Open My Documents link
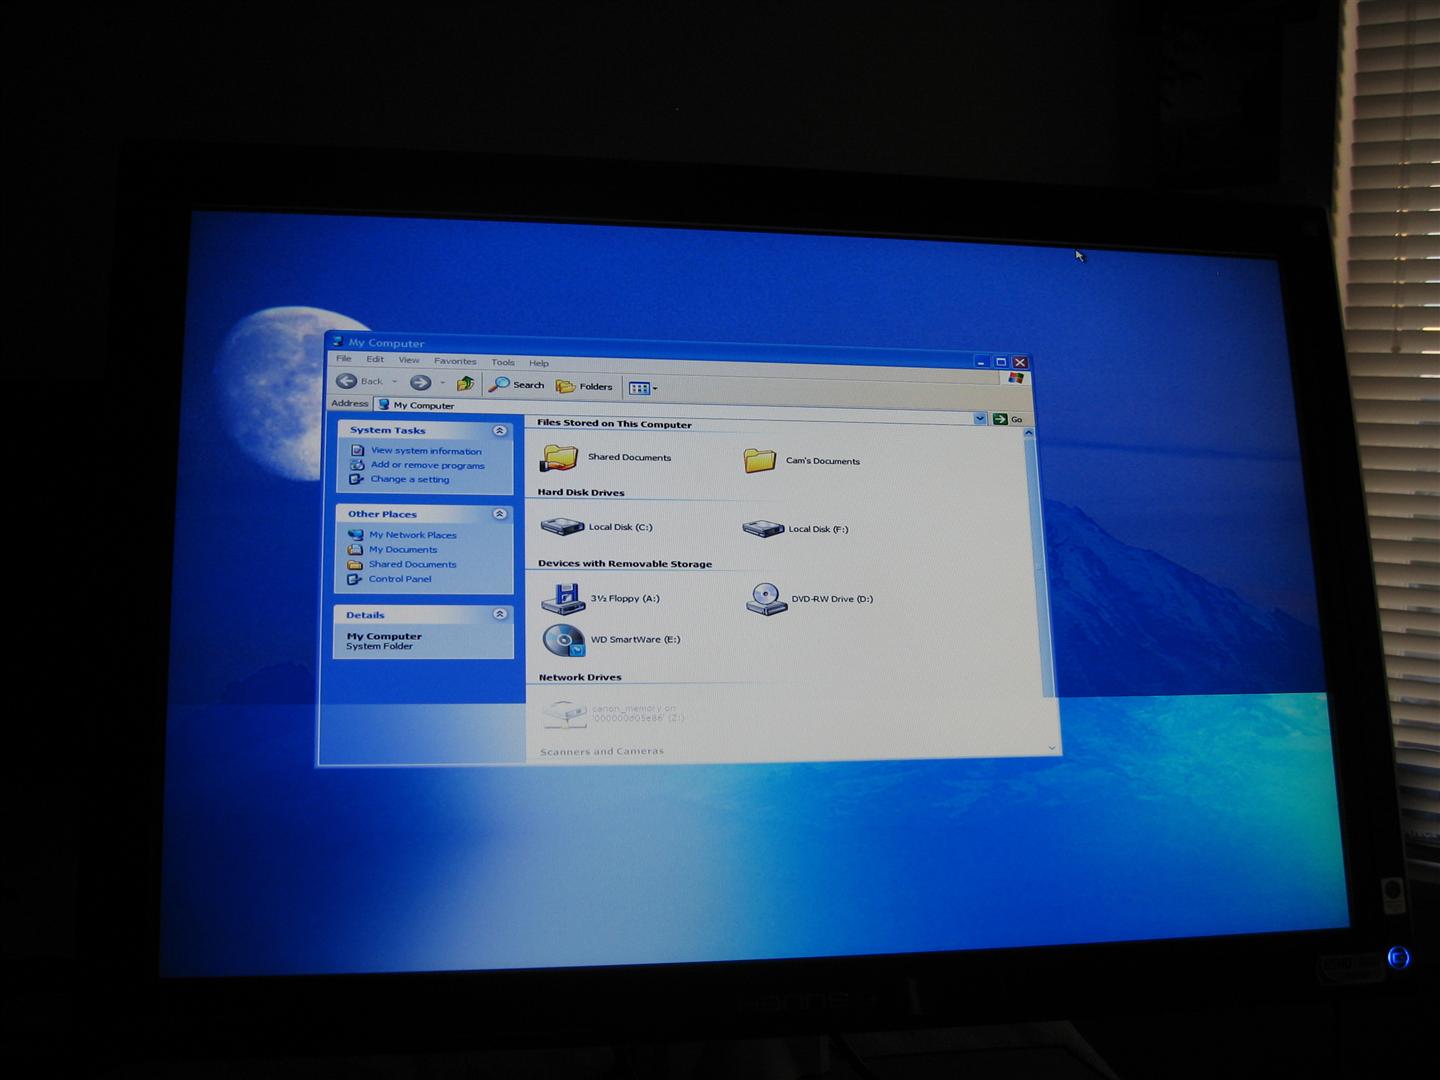Viewport: 1440px width, 1080px height. pyautogui.click(x=403, y=549)
